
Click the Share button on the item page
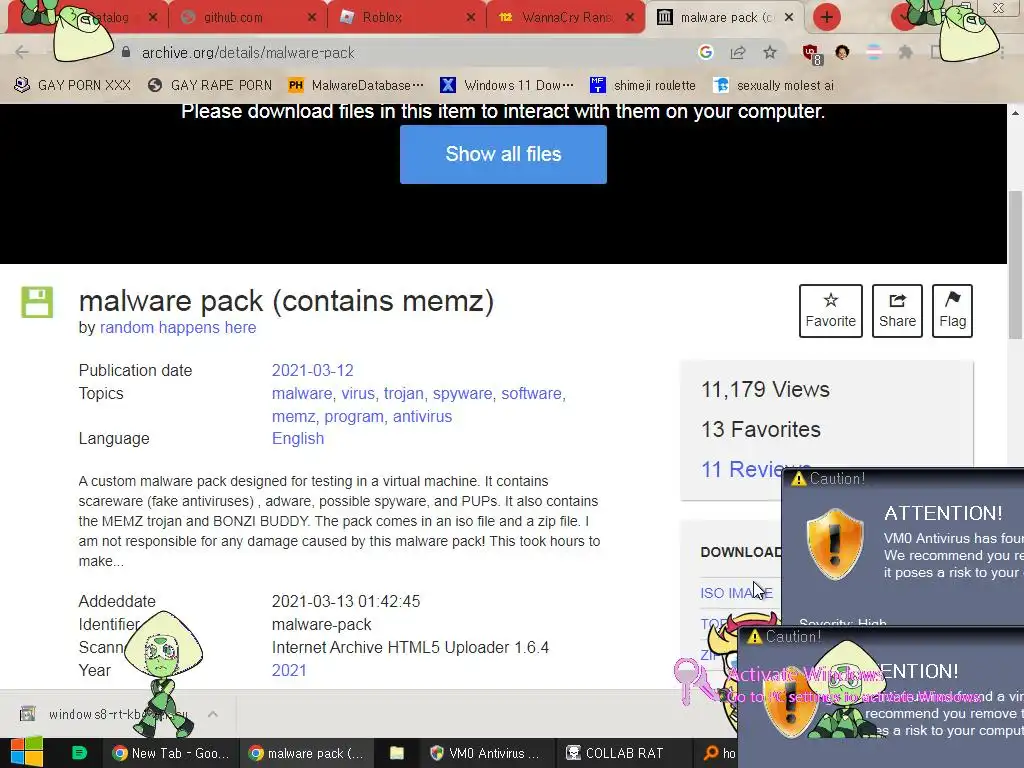point(897,311)
